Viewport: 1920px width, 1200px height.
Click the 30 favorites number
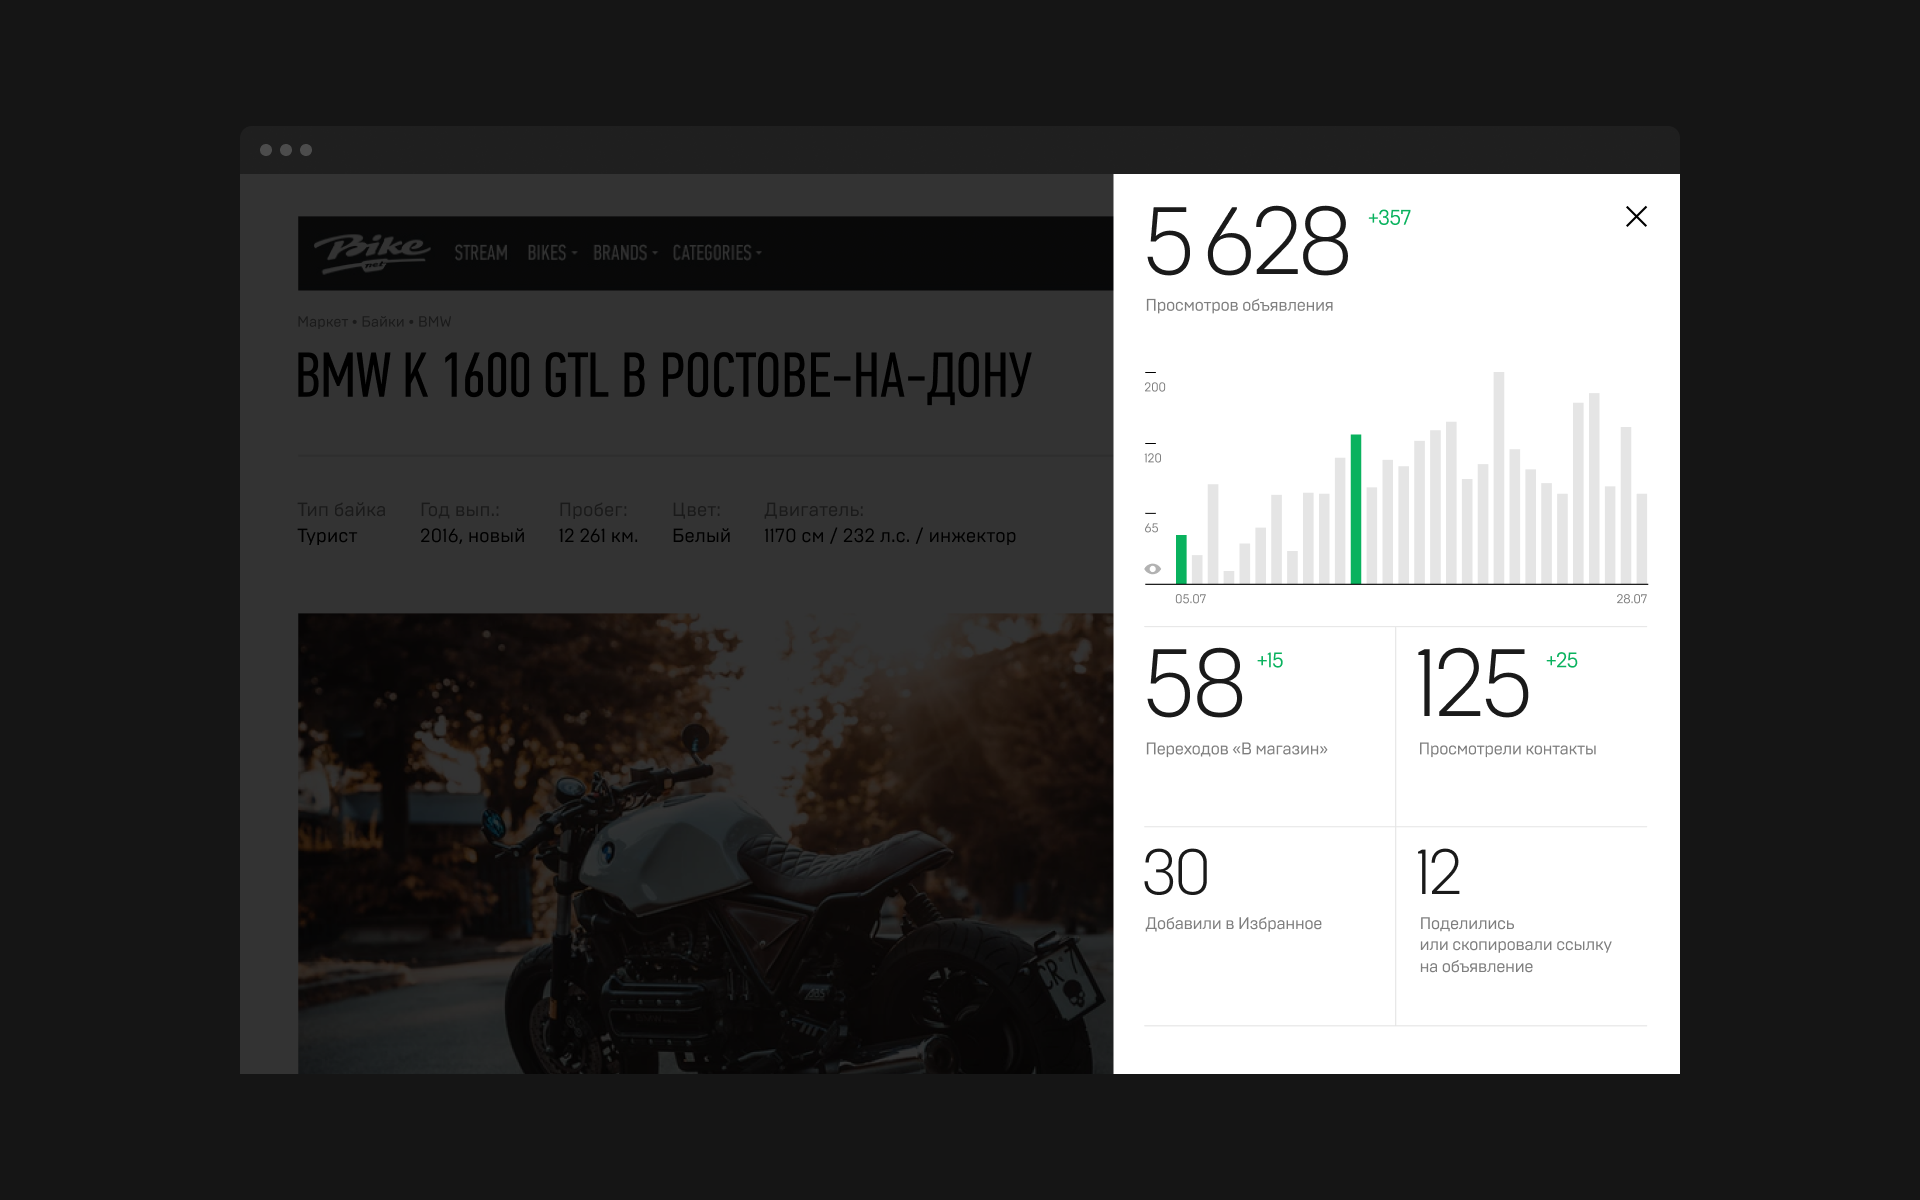pos(1176,873)
